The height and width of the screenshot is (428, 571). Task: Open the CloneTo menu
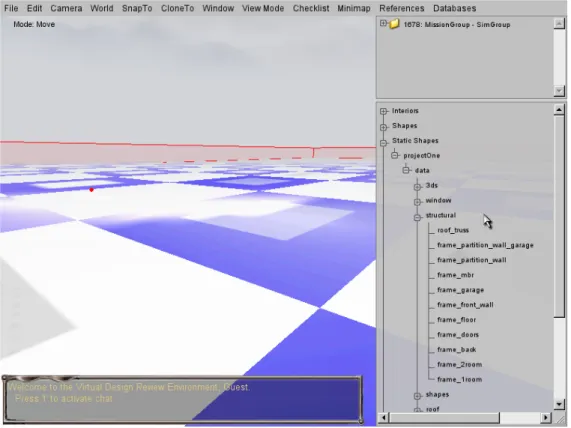177,8
